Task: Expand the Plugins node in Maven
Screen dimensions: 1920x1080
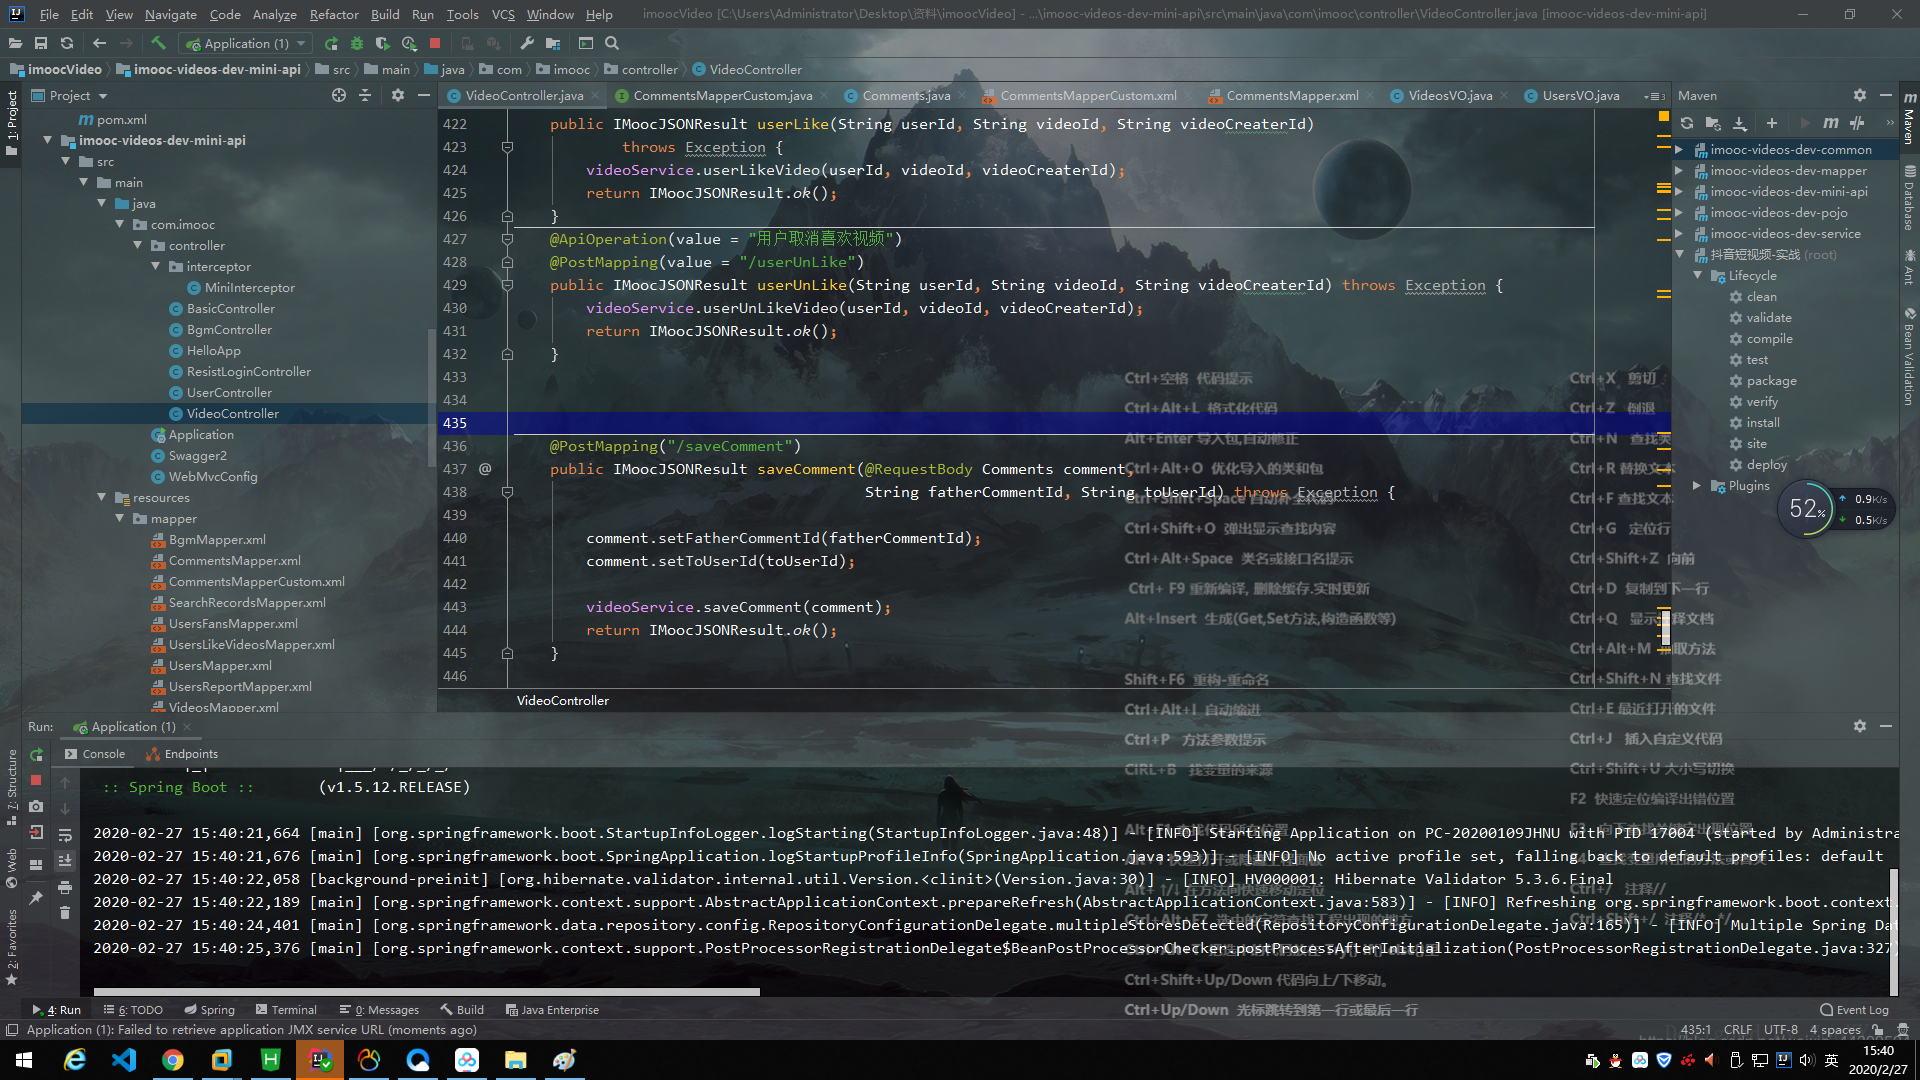Action: click(x=1697, y=485)
